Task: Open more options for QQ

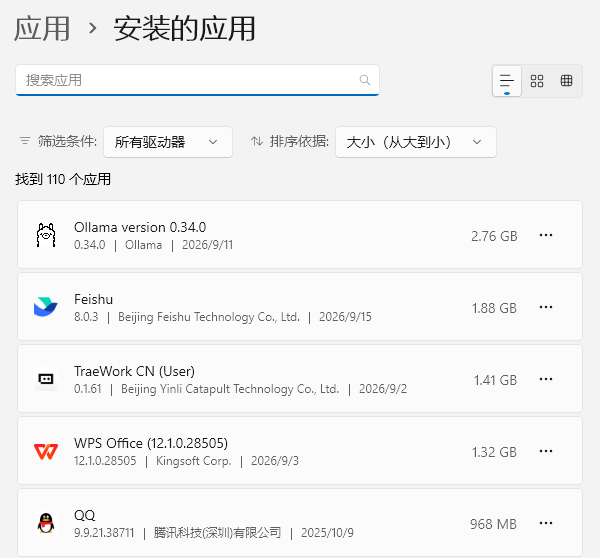Action: pyautogui.click(x=546, y=523)
